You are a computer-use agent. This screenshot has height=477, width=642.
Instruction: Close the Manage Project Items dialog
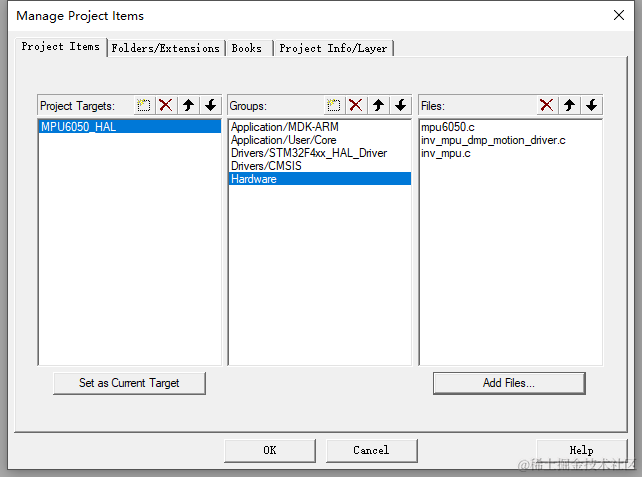619,16
